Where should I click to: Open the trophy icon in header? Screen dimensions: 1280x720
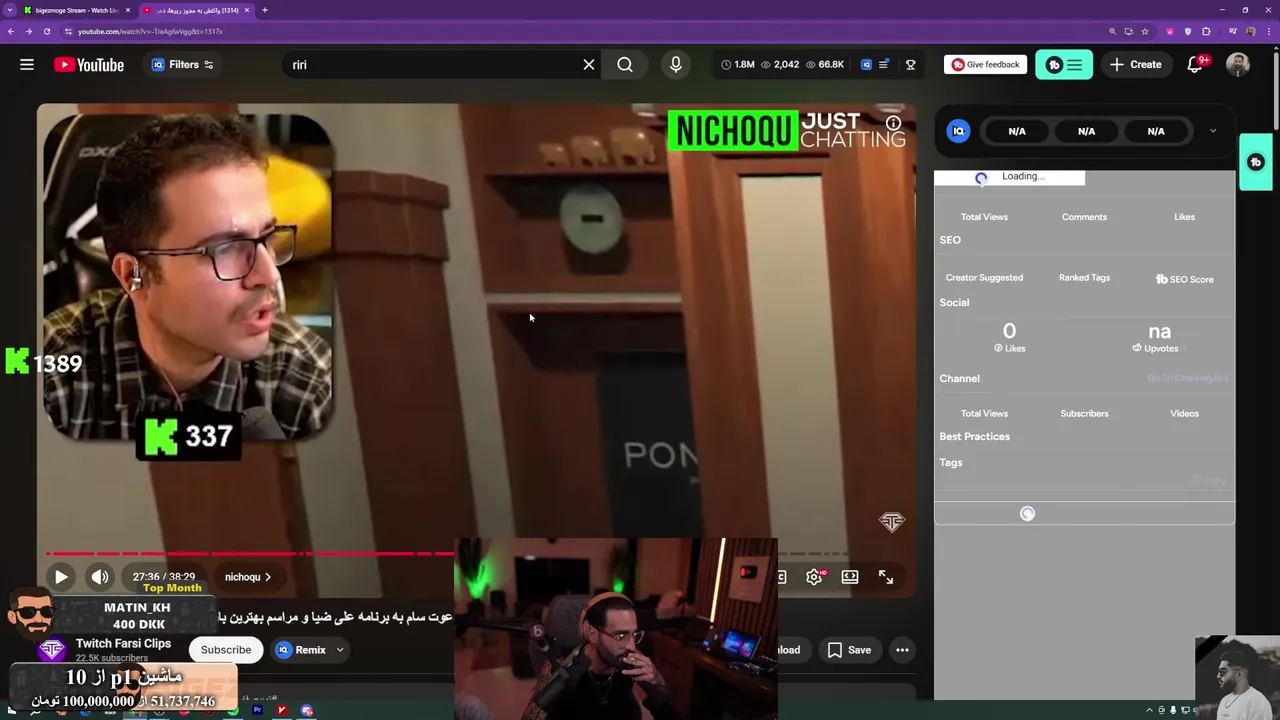911,65
